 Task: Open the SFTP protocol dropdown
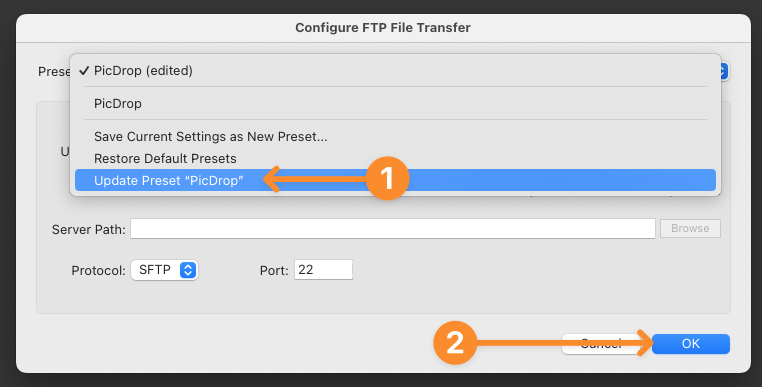pos(164,270)
